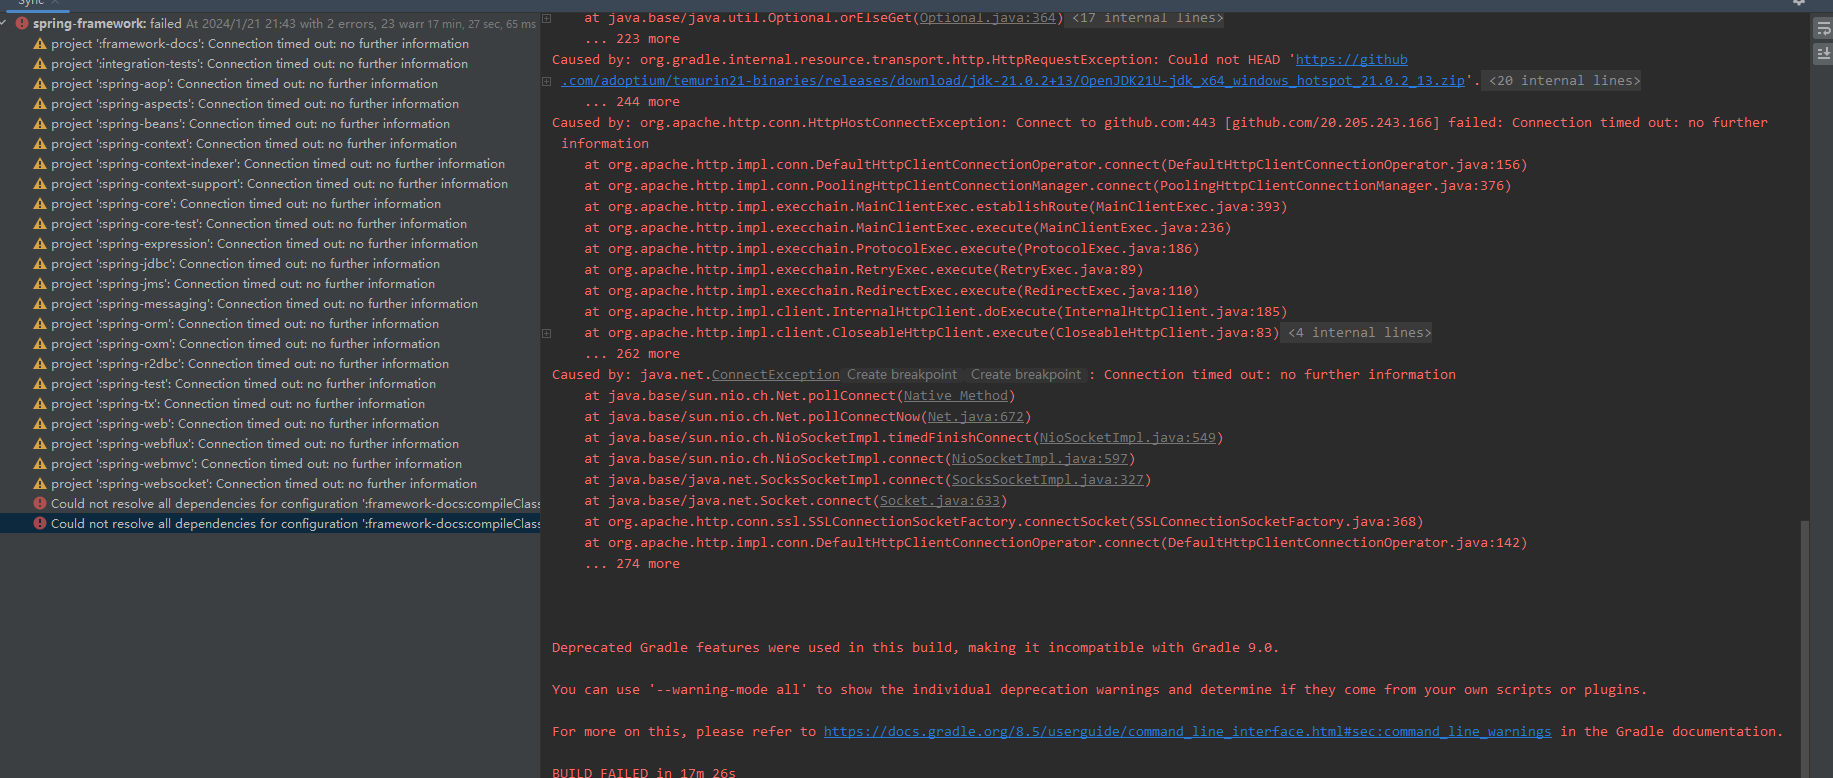Open the docs.gradle.org command line warnings link
The image size is (1833, 778).
click(1187, 732)
